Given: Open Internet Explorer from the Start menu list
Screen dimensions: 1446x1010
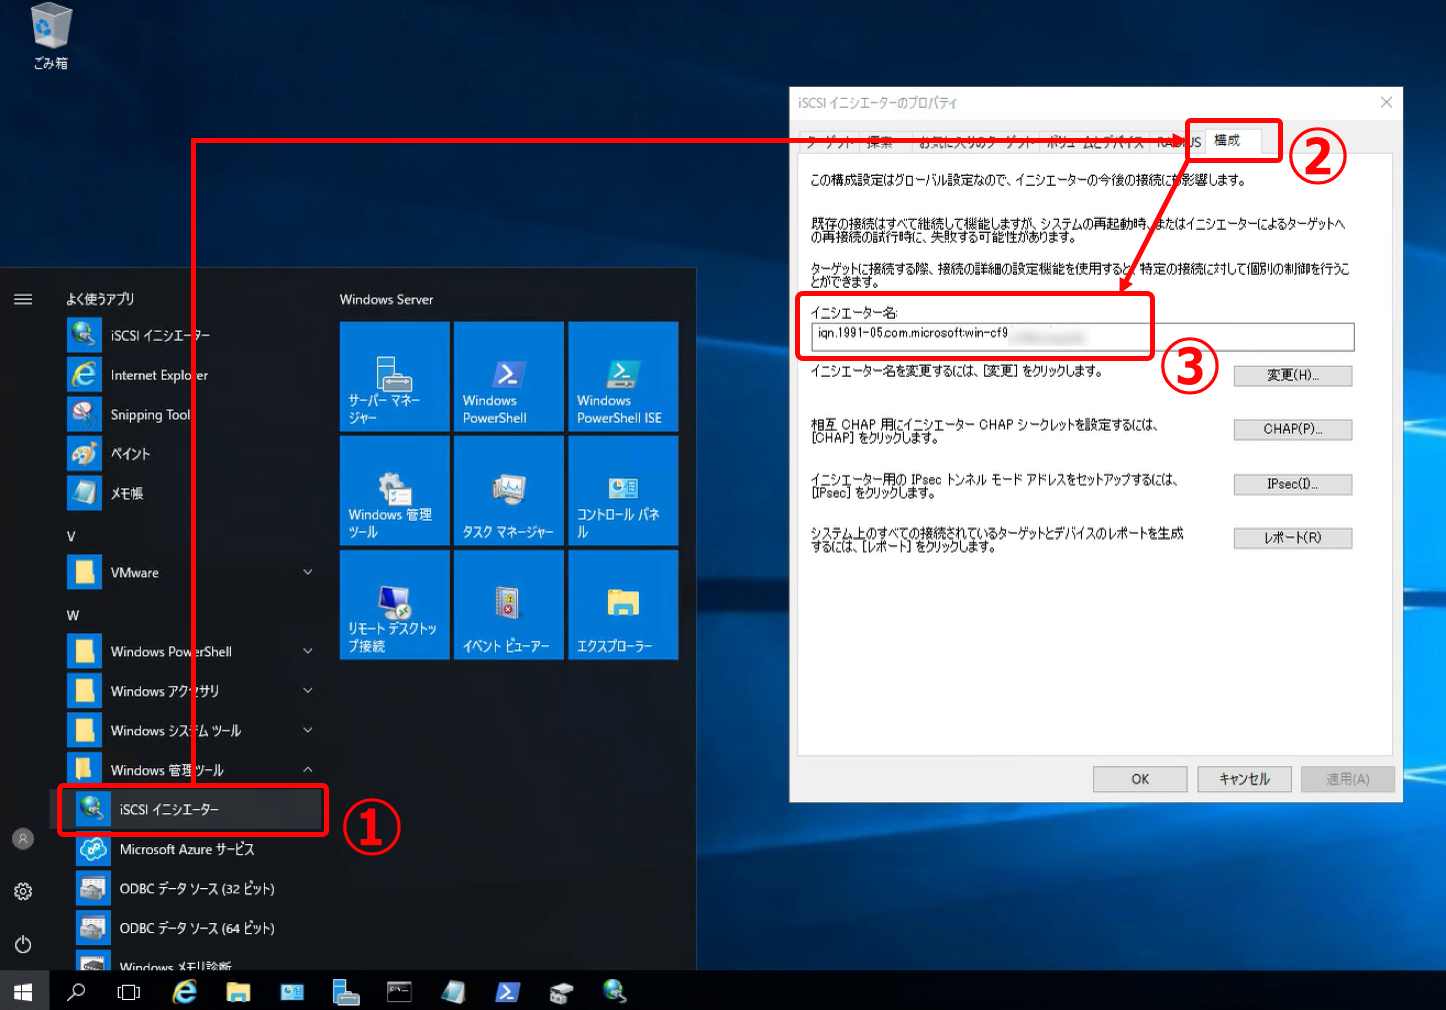Looking at the screenshot, I should click(x=190, y=375).
